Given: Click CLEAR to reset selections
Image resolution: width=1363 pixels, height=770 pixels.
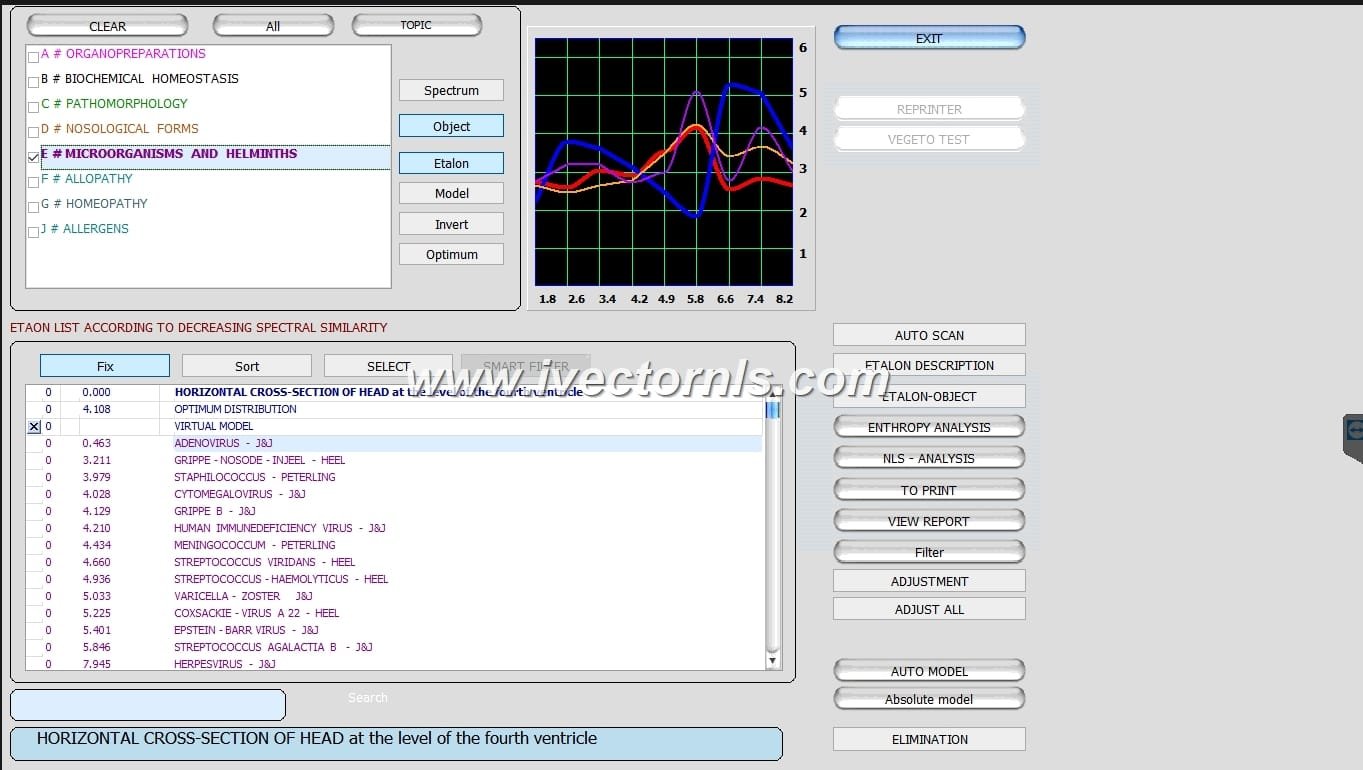Looking at the screenshot, I should point(107,25).
